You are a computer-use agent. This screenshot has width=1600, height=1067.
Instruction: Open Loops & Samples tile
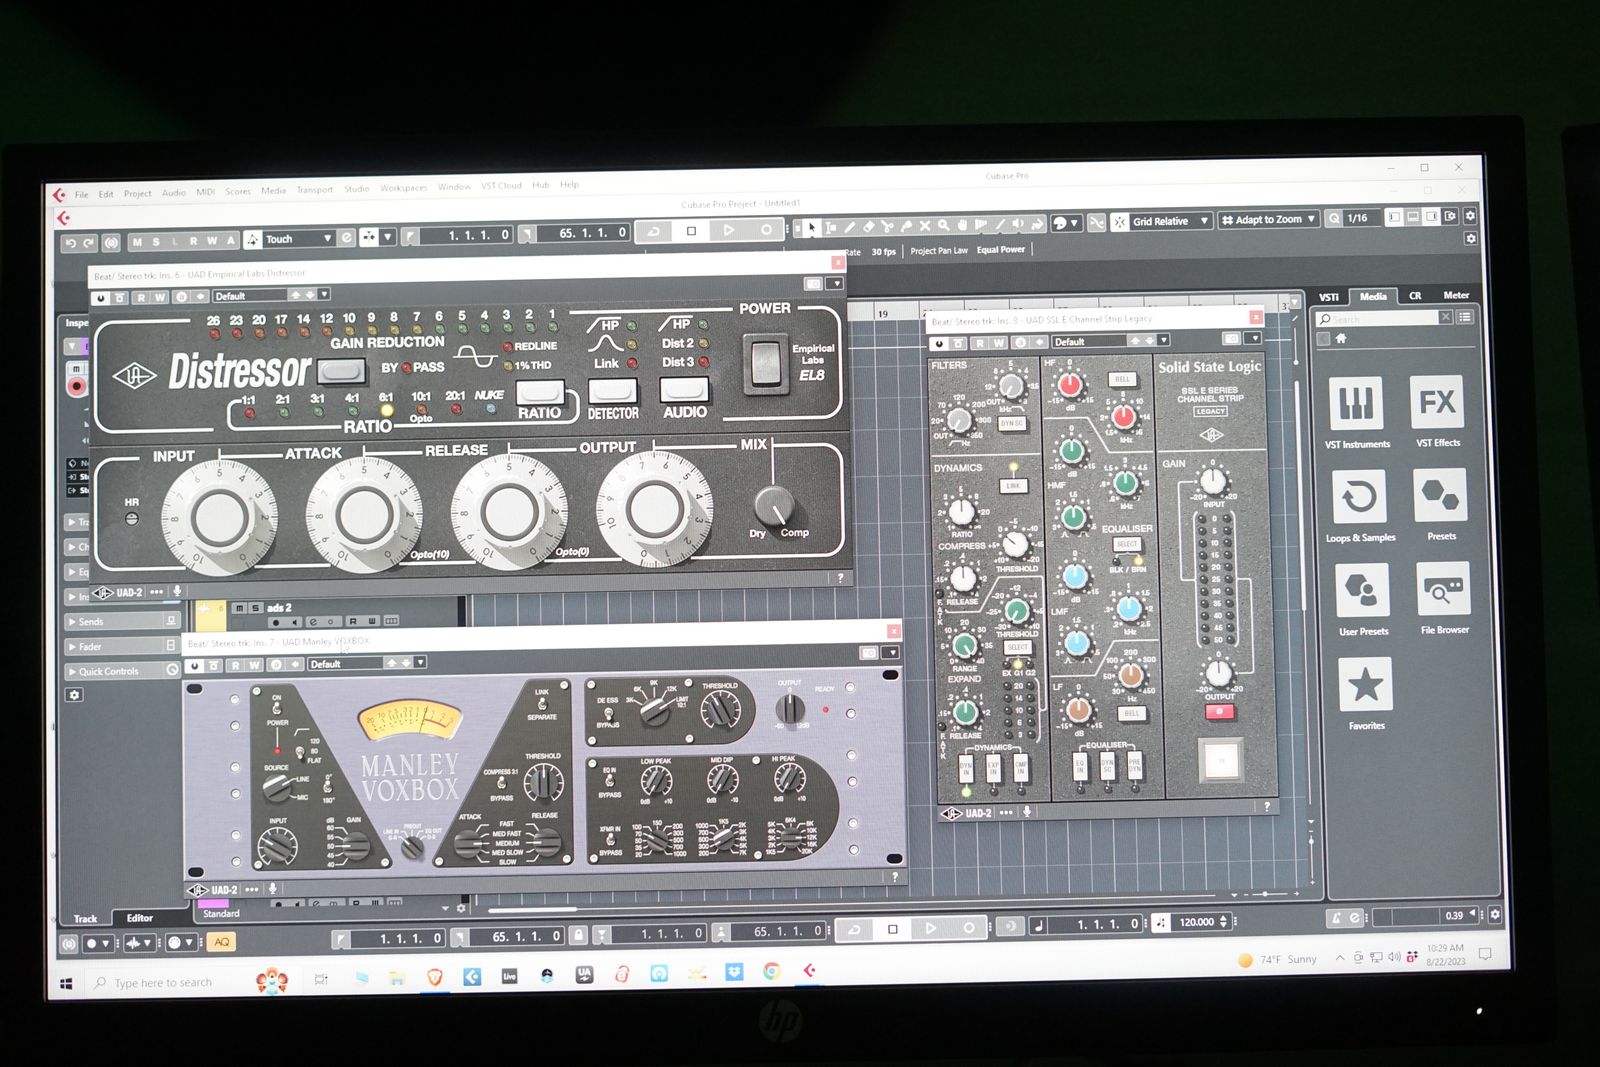tap(1359, 505)
